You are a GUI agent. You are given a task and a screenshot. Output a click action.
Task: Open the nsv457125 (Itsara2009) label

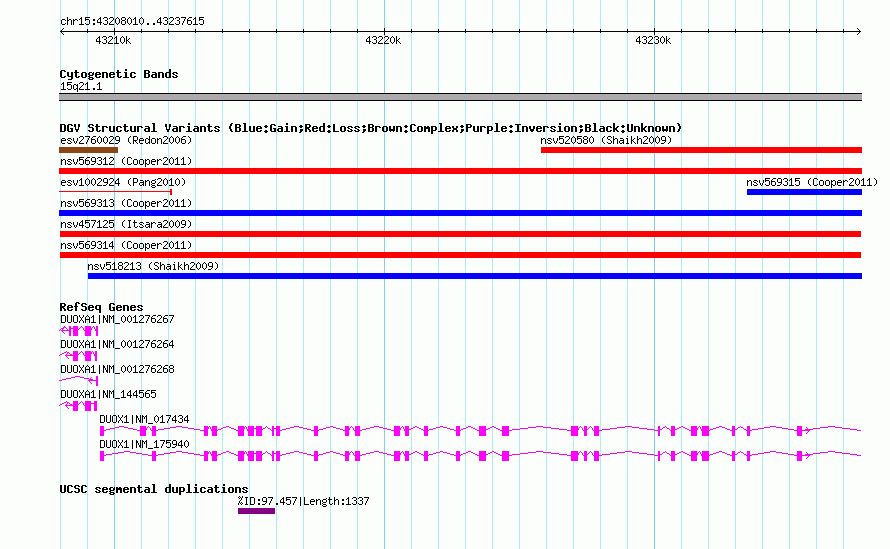pos(126,224)
